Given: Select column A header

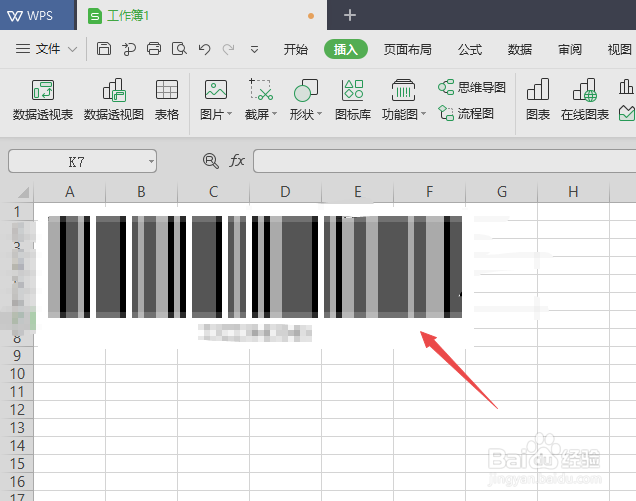Looking at the screenshot, I should coord(70,192).
